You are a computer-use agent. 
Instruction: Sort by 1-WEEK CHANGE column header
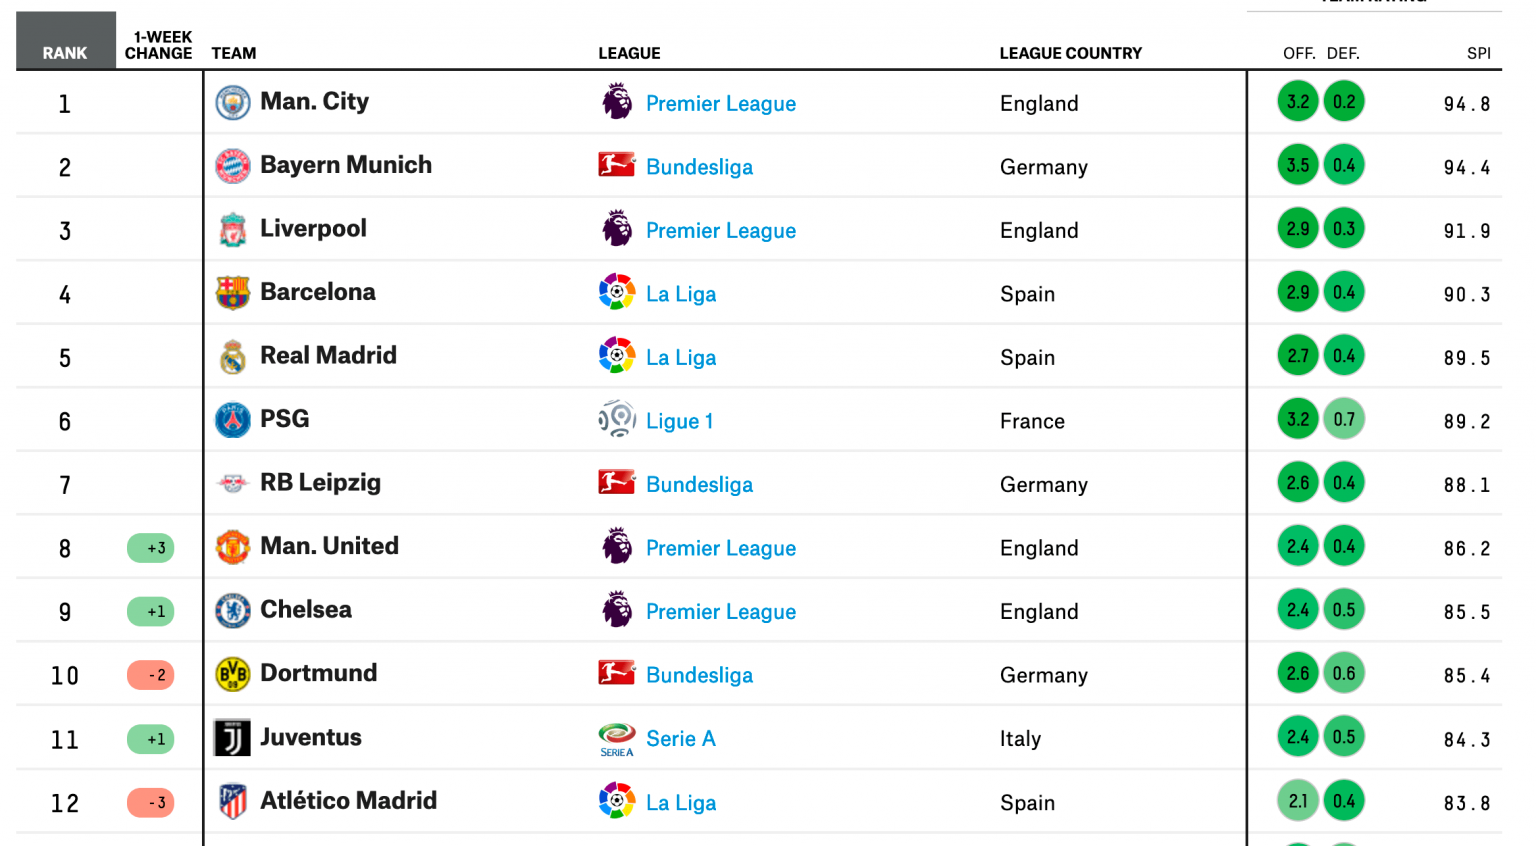click(x=159, y=45)
